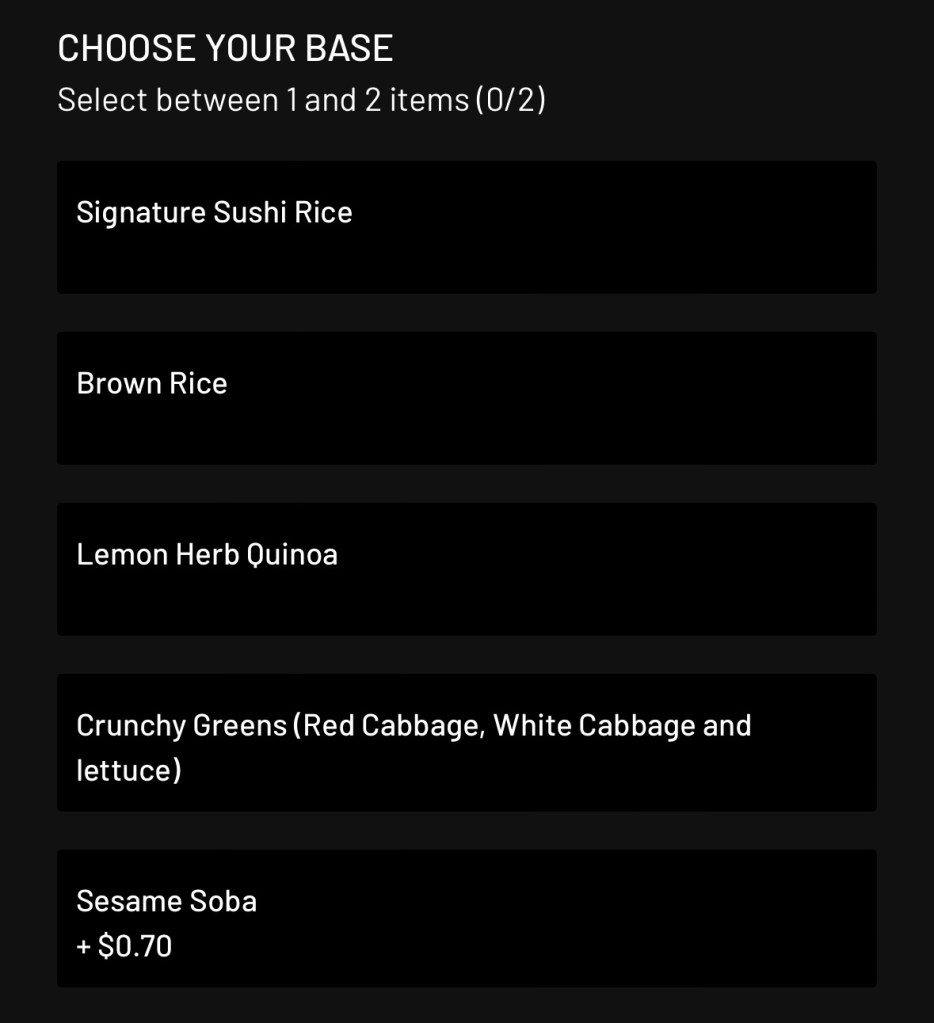Image resolution: width=934 pixels, height=1023 pixels.
Task: Click the "Select between 1 and 2 items" text
Action: point(263,100)
